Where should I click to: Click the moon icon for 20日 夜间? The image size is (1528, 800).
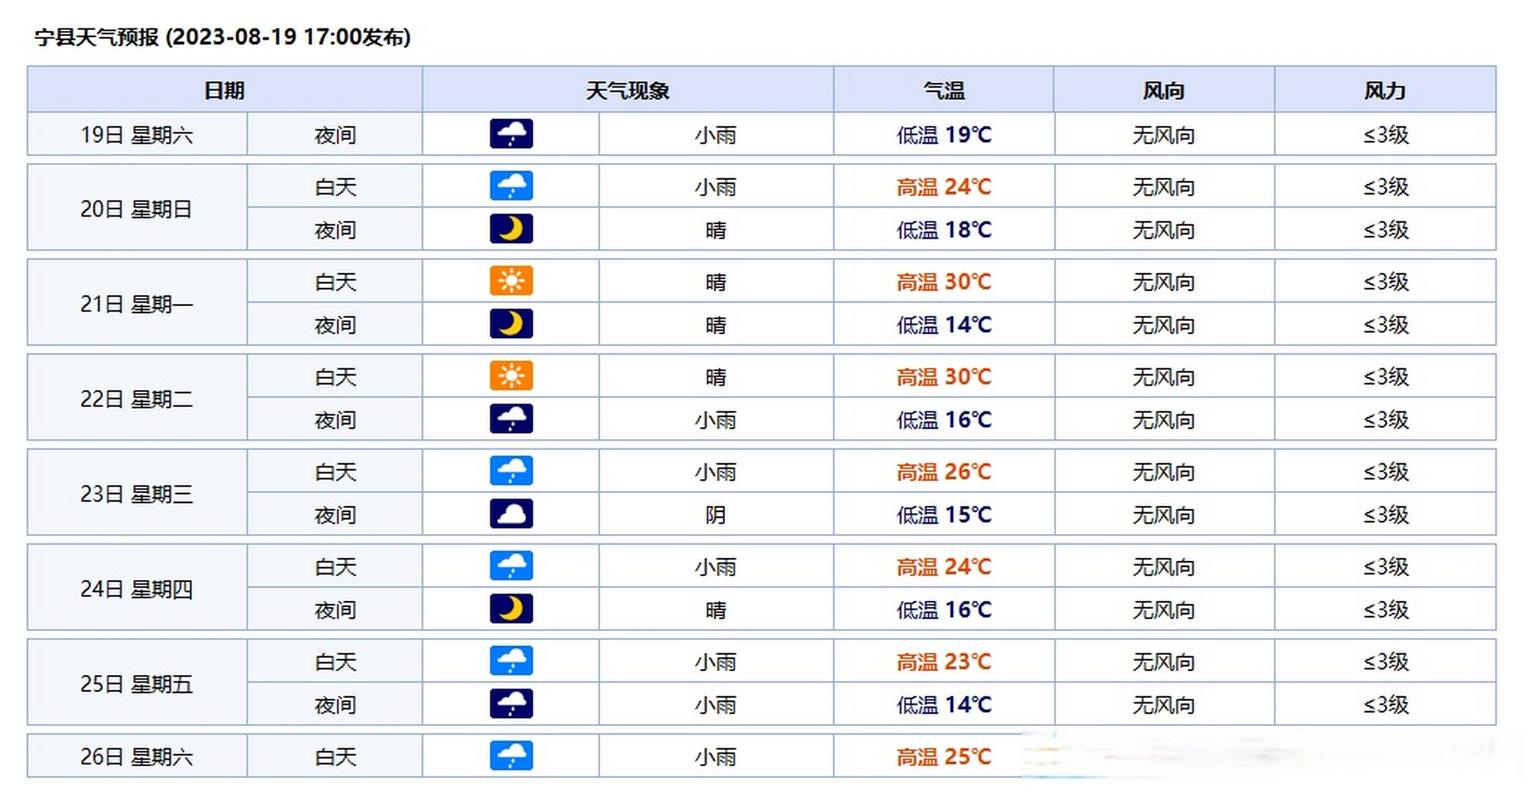511,229
